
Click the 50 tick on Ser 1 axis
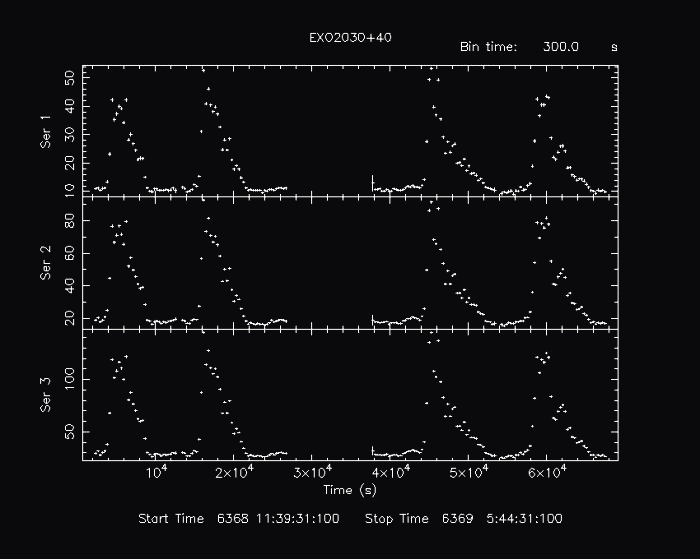coord(70,77)
